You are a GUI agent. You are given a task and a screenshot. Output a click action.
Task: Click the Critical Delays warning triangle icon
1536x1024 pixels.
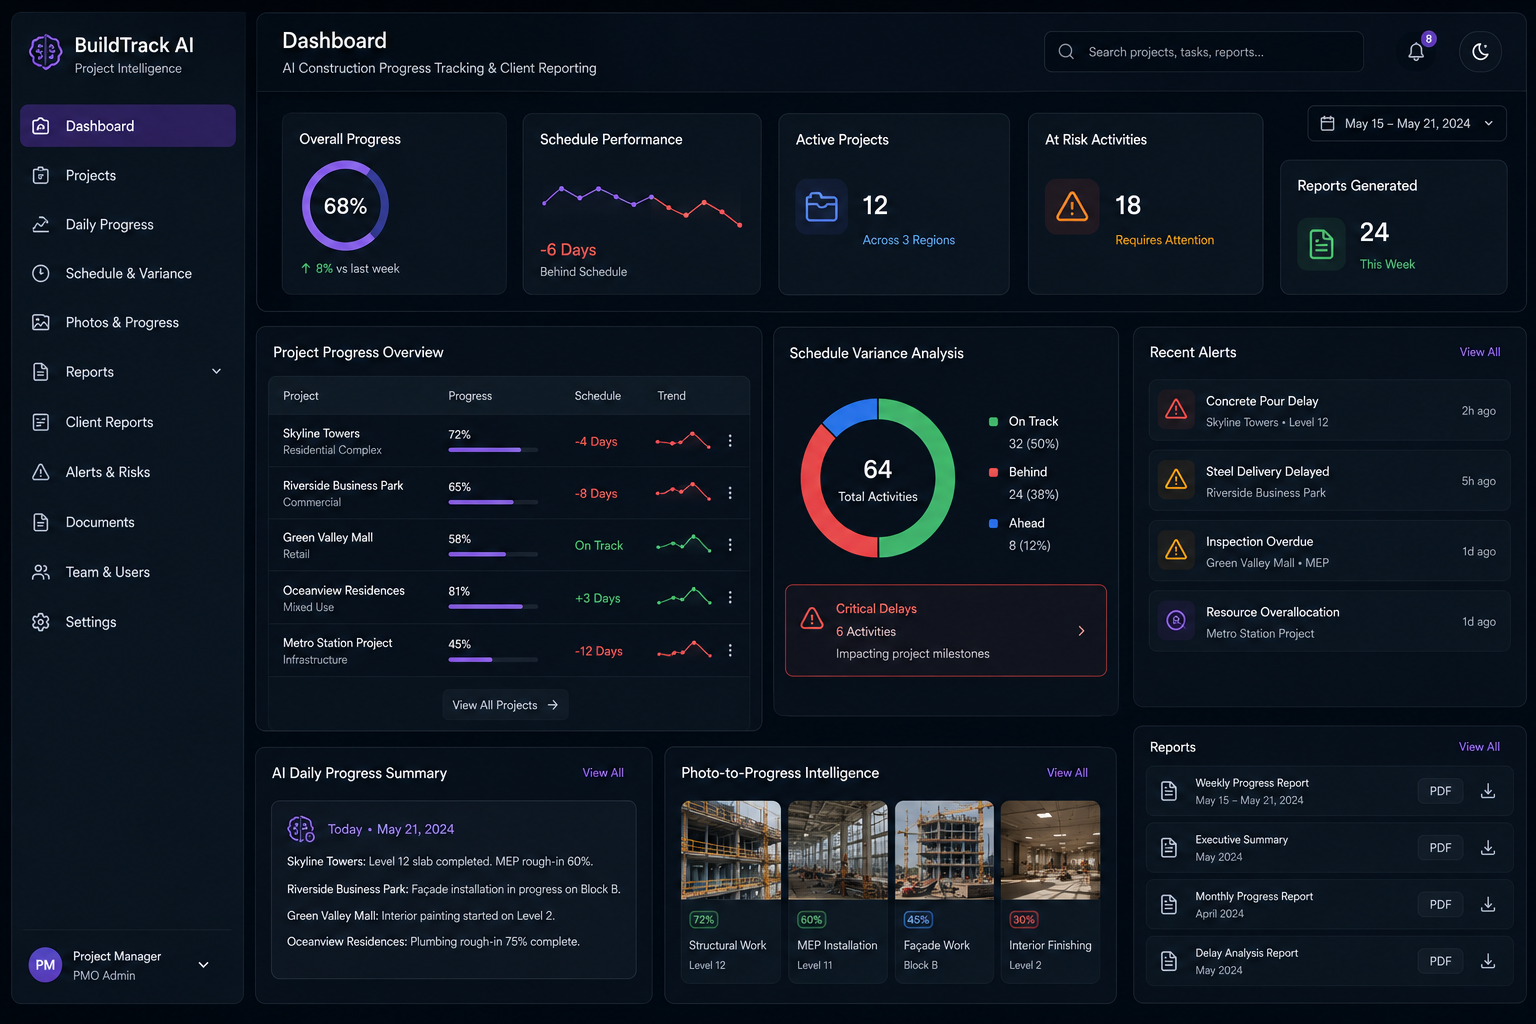tap(812, 620)
